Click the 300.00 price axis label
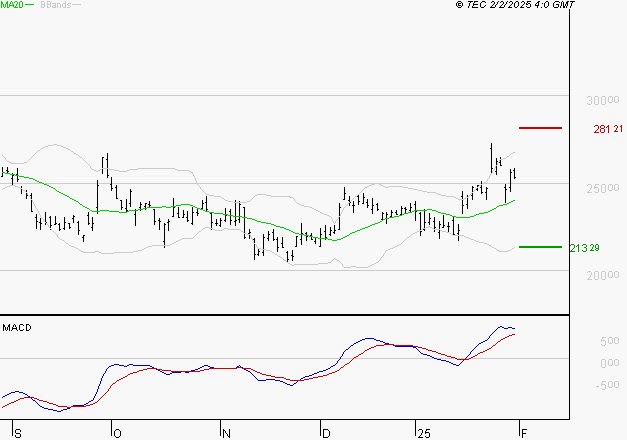 coord(603,100)
